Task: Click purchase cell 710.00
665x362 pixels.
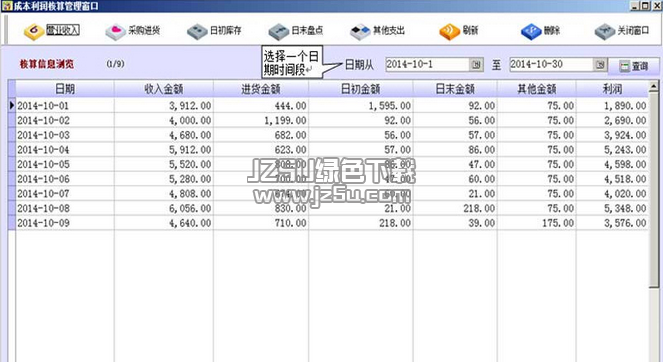Action: click(261, 223)
